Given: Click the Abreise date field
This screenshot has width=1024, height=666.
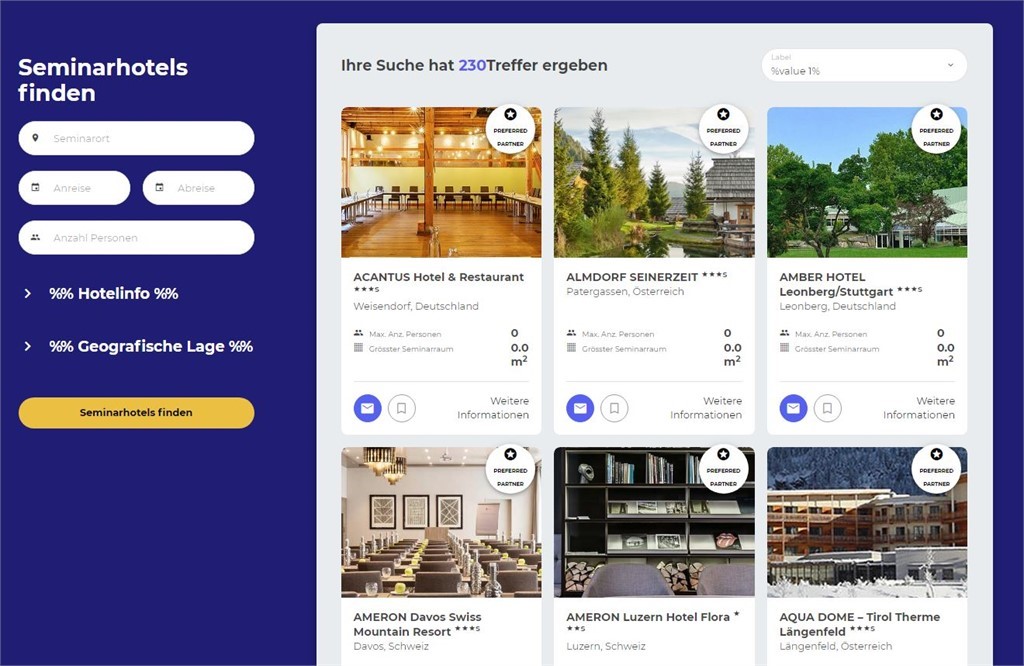Looking at the screenshot, I should tap(199, 188).
